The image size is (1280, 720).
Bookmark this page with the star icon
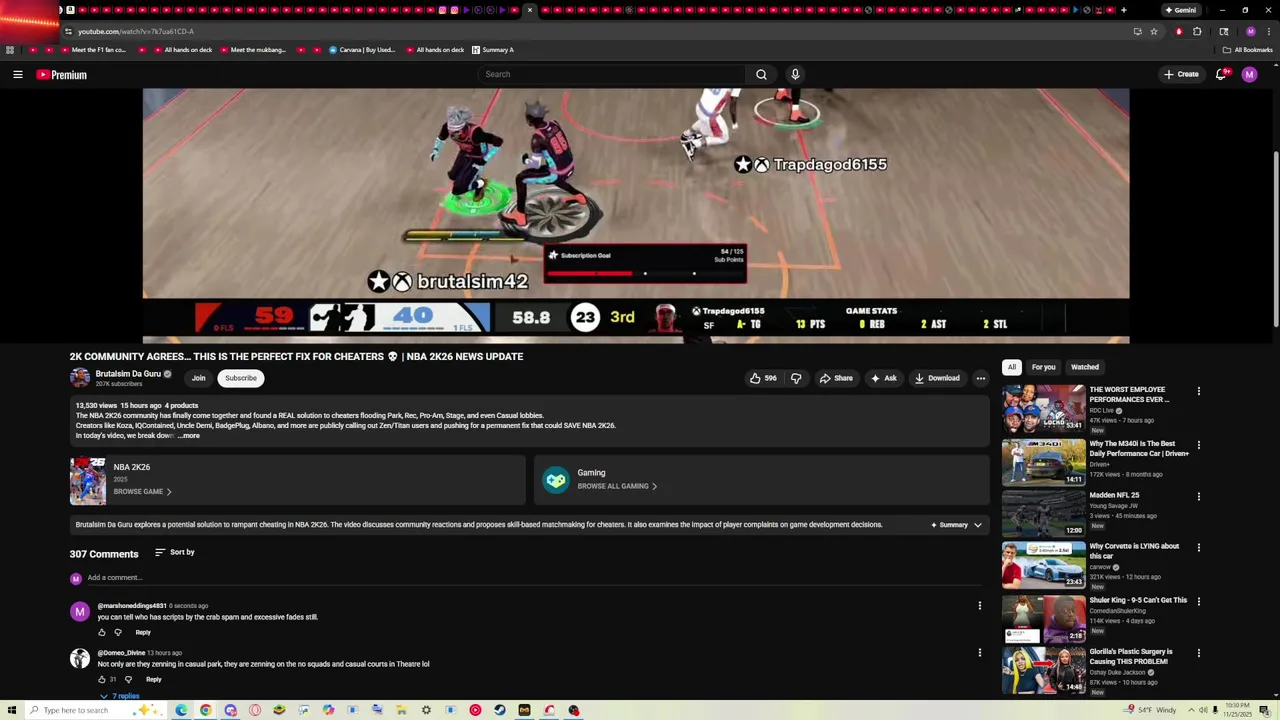tap(1153, 31)
